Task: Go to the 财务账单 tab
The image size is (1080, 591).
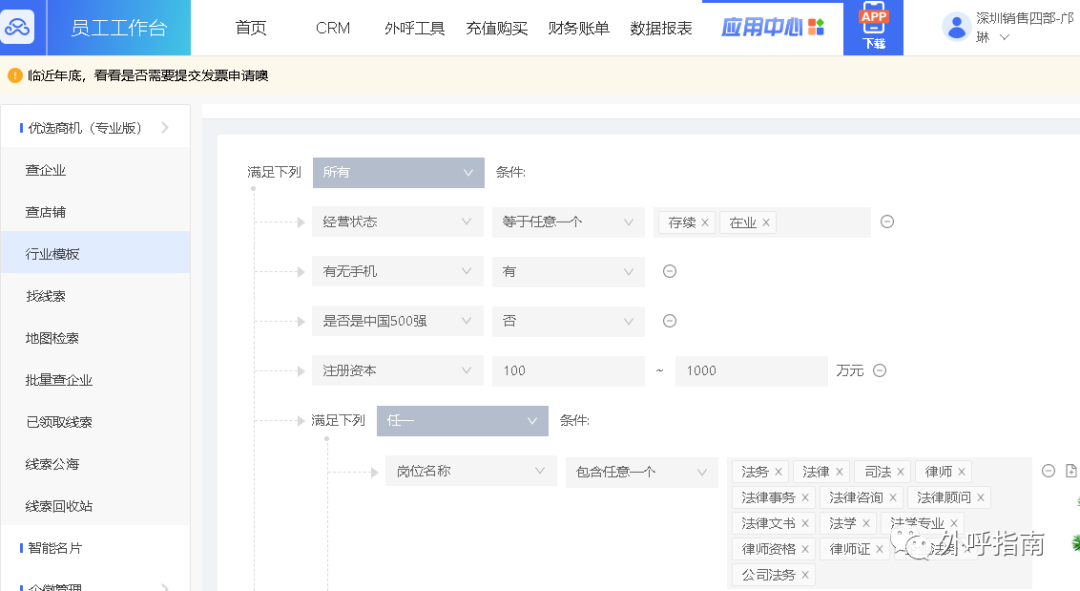Action: [x=578, y=28]
